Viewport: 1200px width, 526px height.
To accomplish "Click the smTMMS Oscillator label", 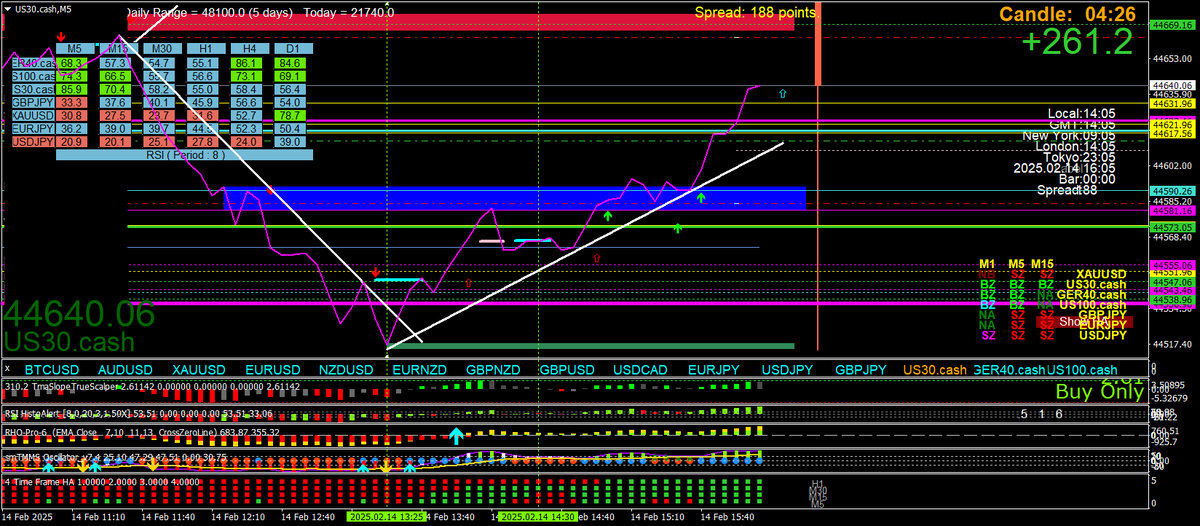I will coord(116,457).
